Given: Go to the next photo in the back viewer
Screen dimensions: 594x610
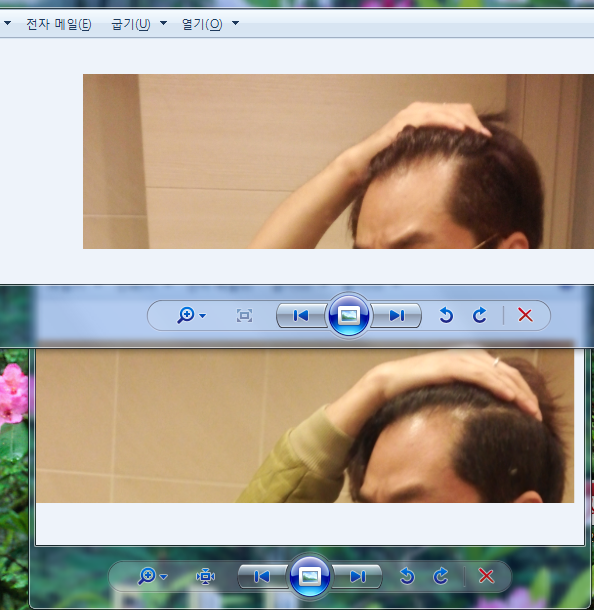Looking at the screenshot, I should pyautogui.click(x=357, y=576).
